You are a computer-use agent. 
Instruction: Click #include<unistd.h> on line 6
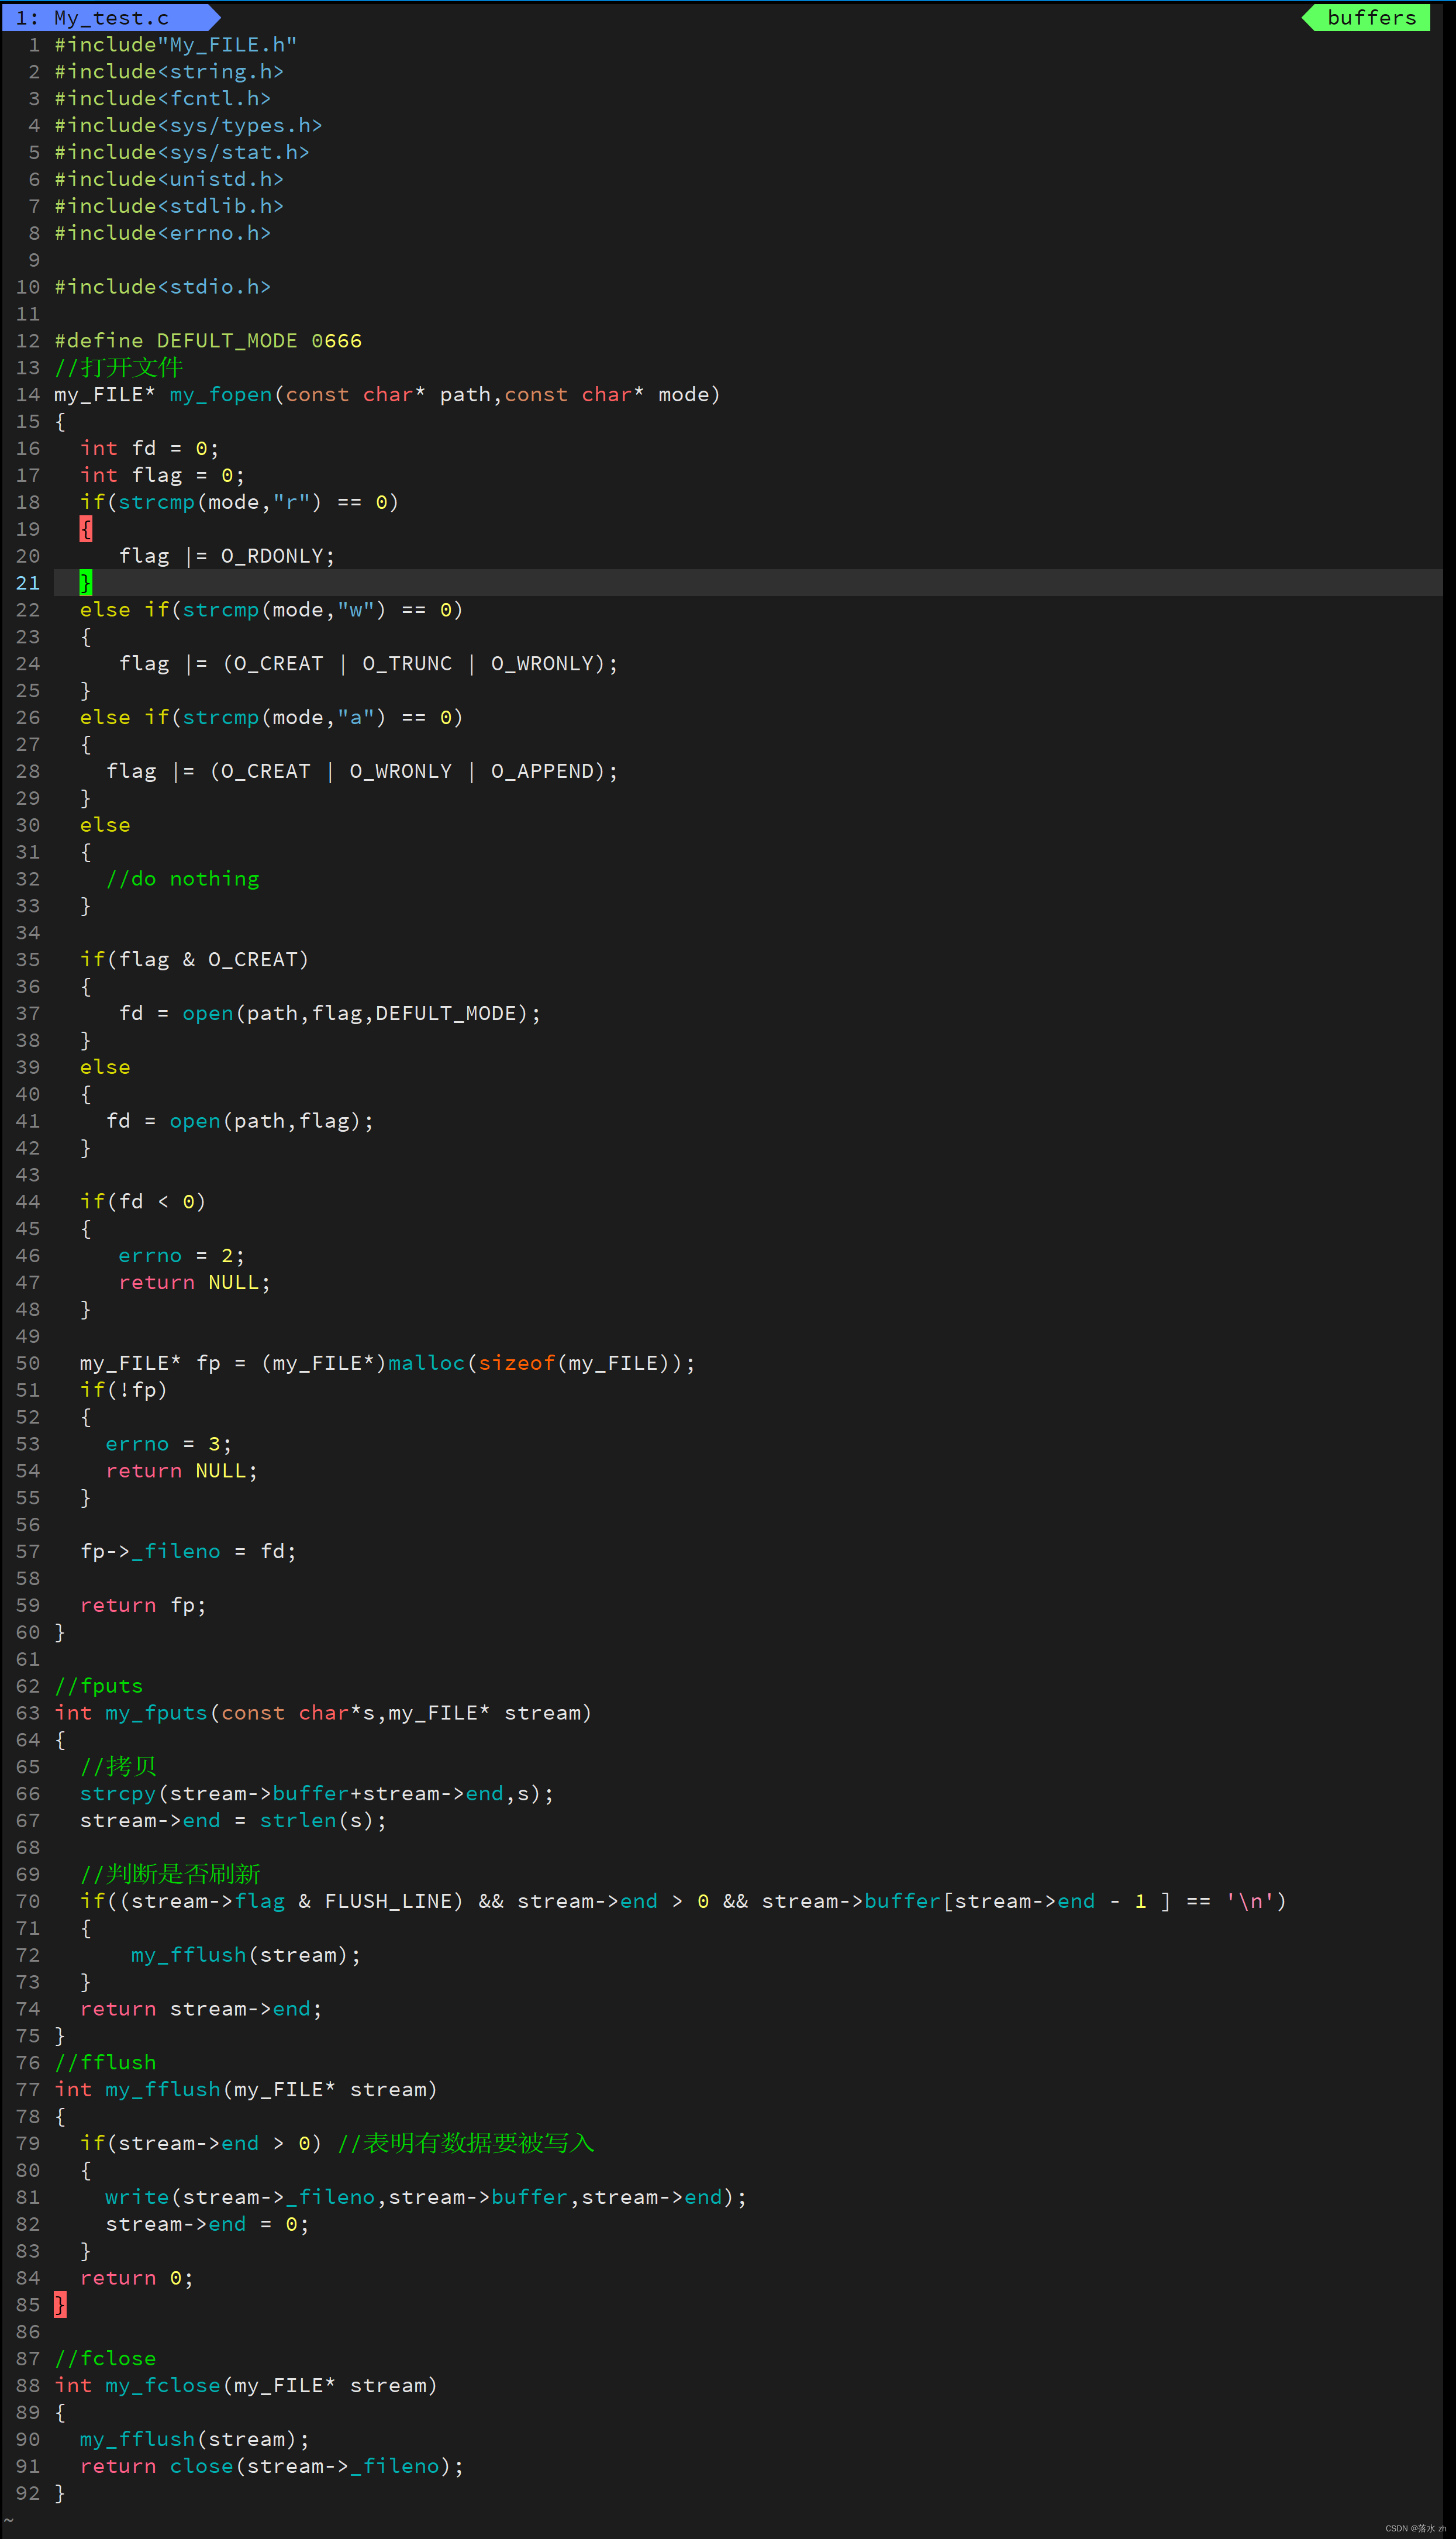[x=169, y=179]
